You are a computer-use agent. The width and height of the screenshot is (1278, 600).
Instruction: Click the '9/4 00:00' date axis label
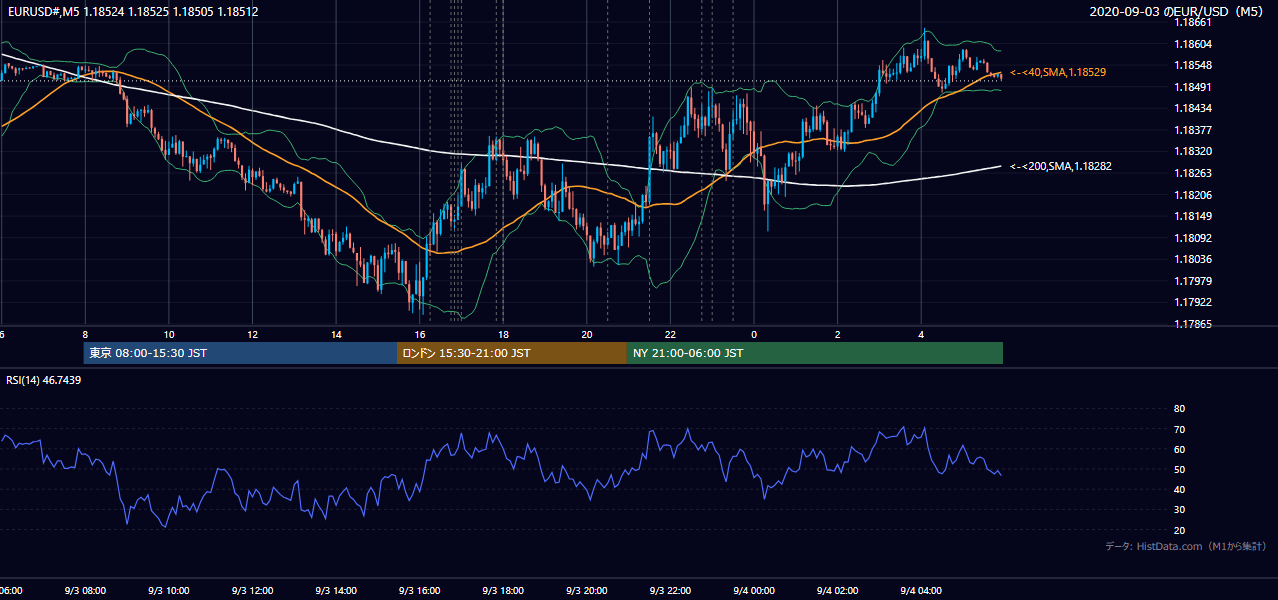coord(754,591)
